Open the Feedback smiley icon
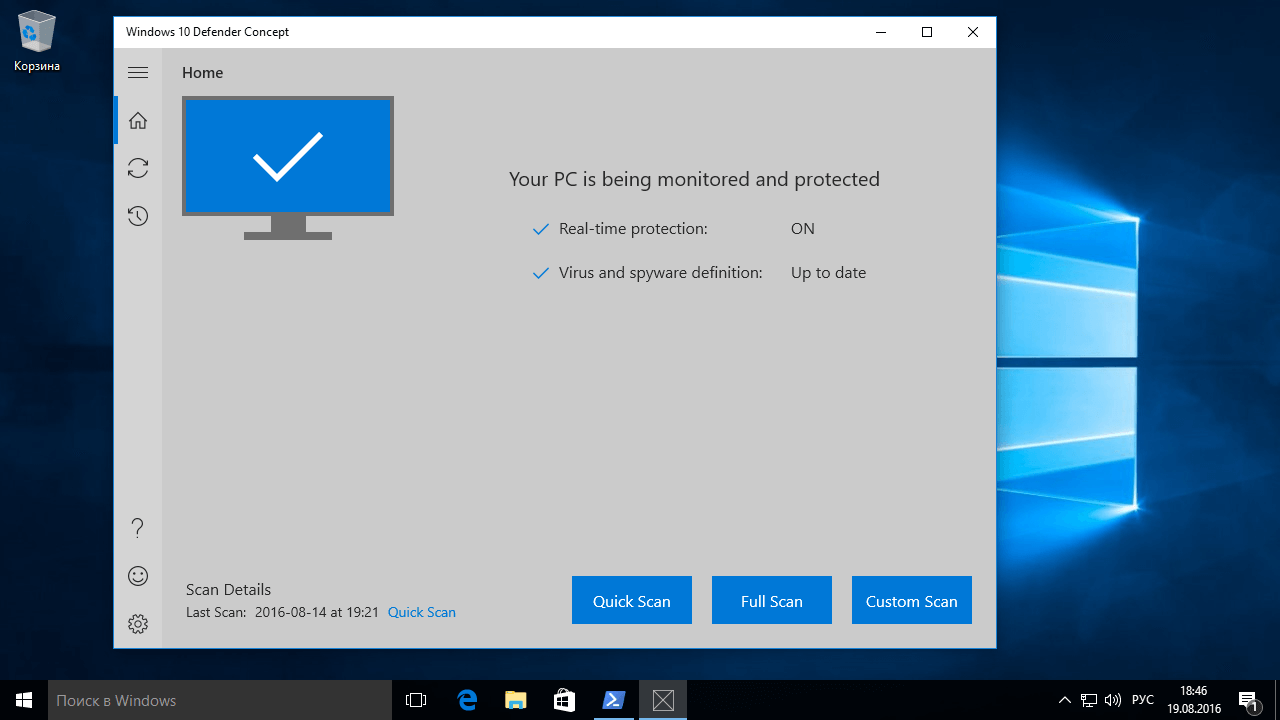 click(x=138, y=576)
